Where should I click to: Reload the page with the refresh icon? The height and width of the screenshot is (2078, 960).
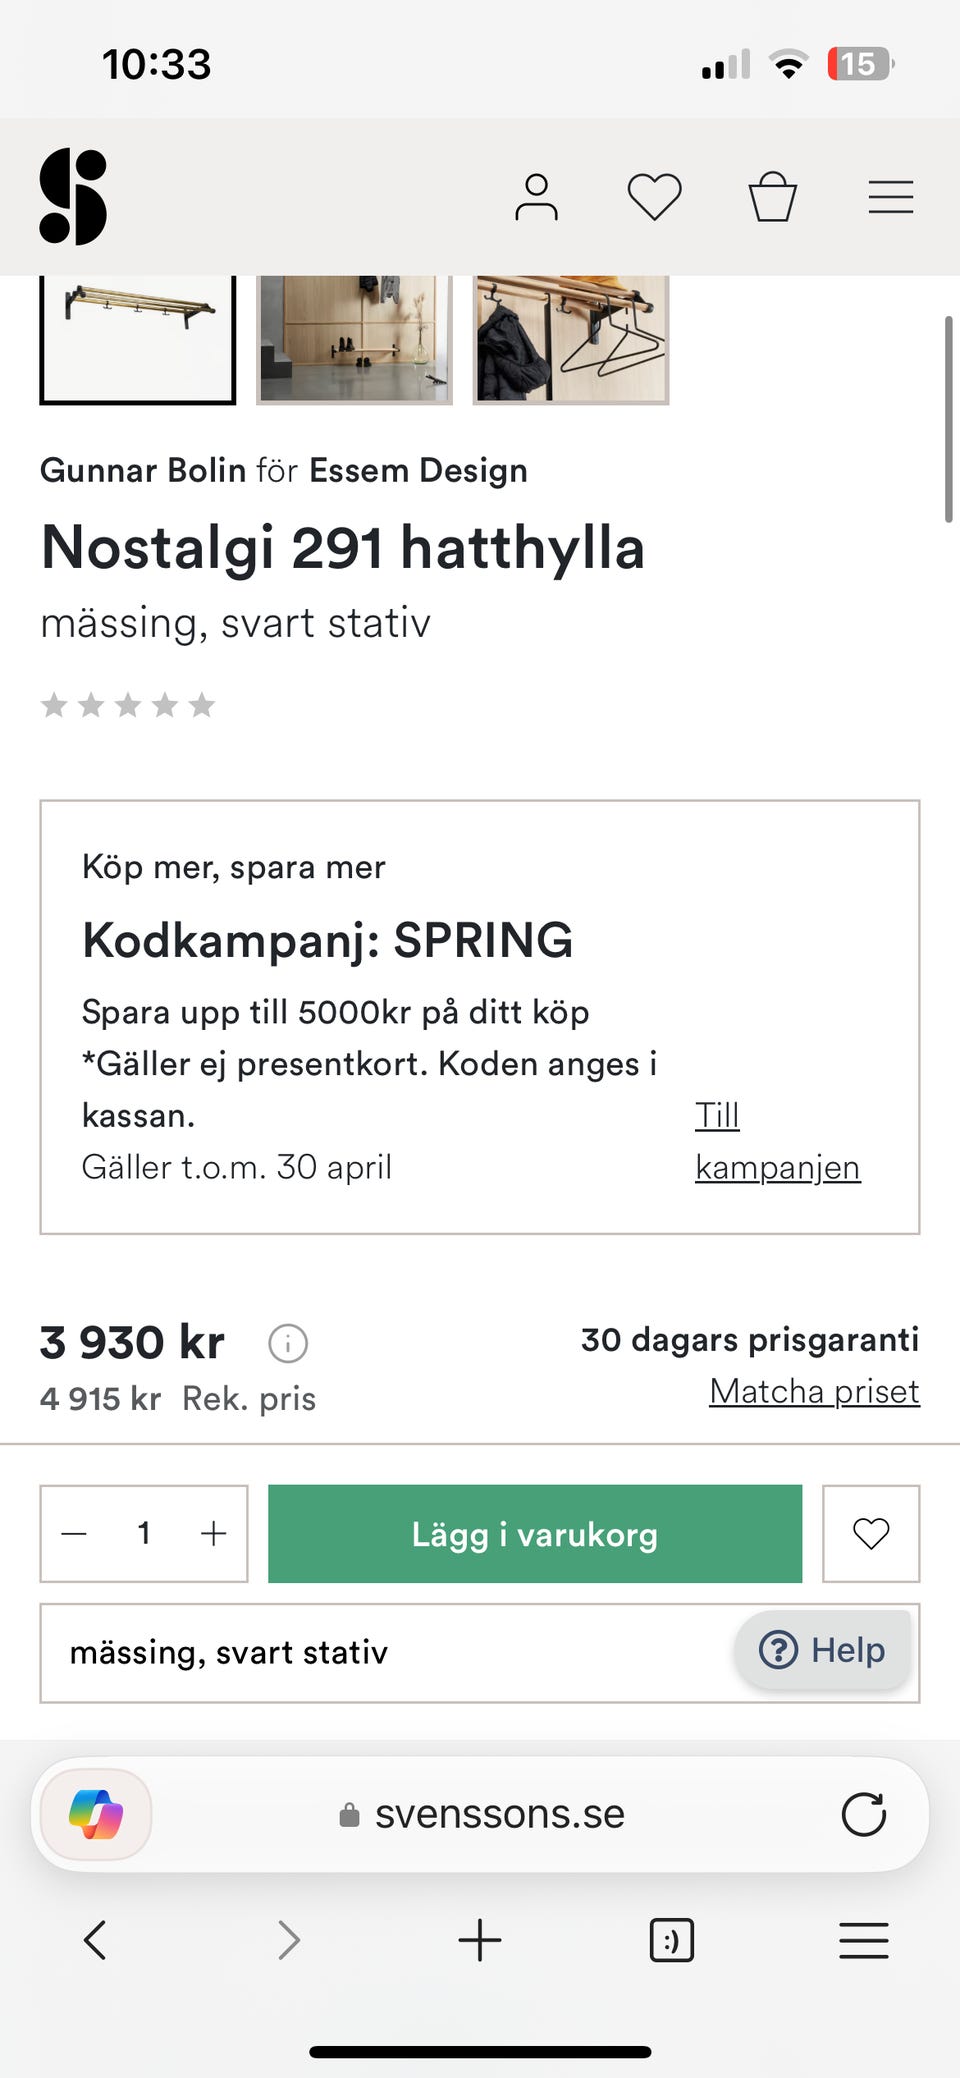click(863, 1814)
